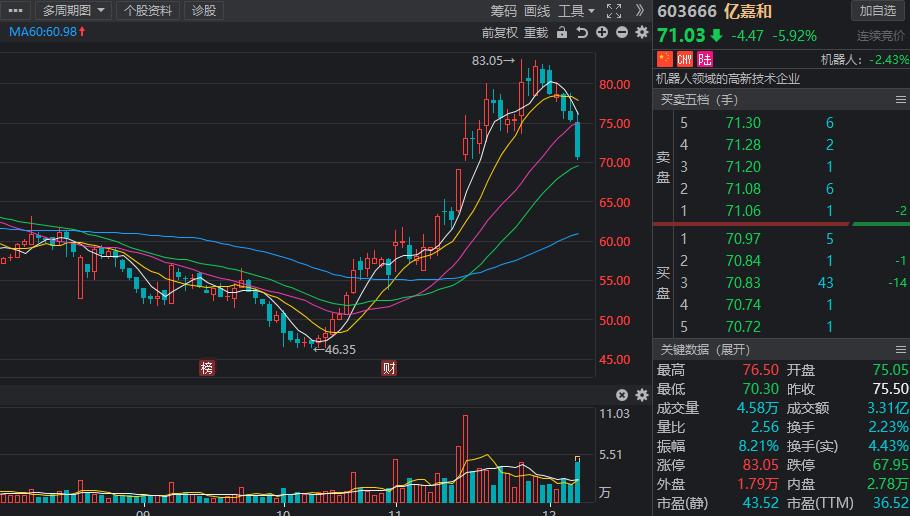The height and width of the screenshot is (516, 910).
Task: Open the three-dots more menu
Action: point(15,10)
